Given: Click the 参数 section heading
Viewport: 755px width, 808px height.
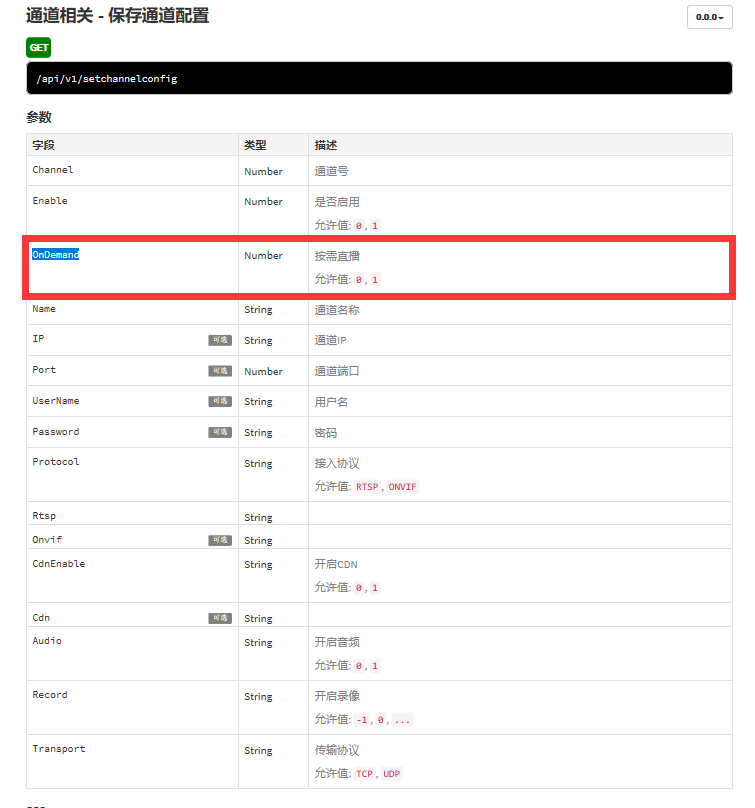Looking at the screenshot, I should 39,117.
